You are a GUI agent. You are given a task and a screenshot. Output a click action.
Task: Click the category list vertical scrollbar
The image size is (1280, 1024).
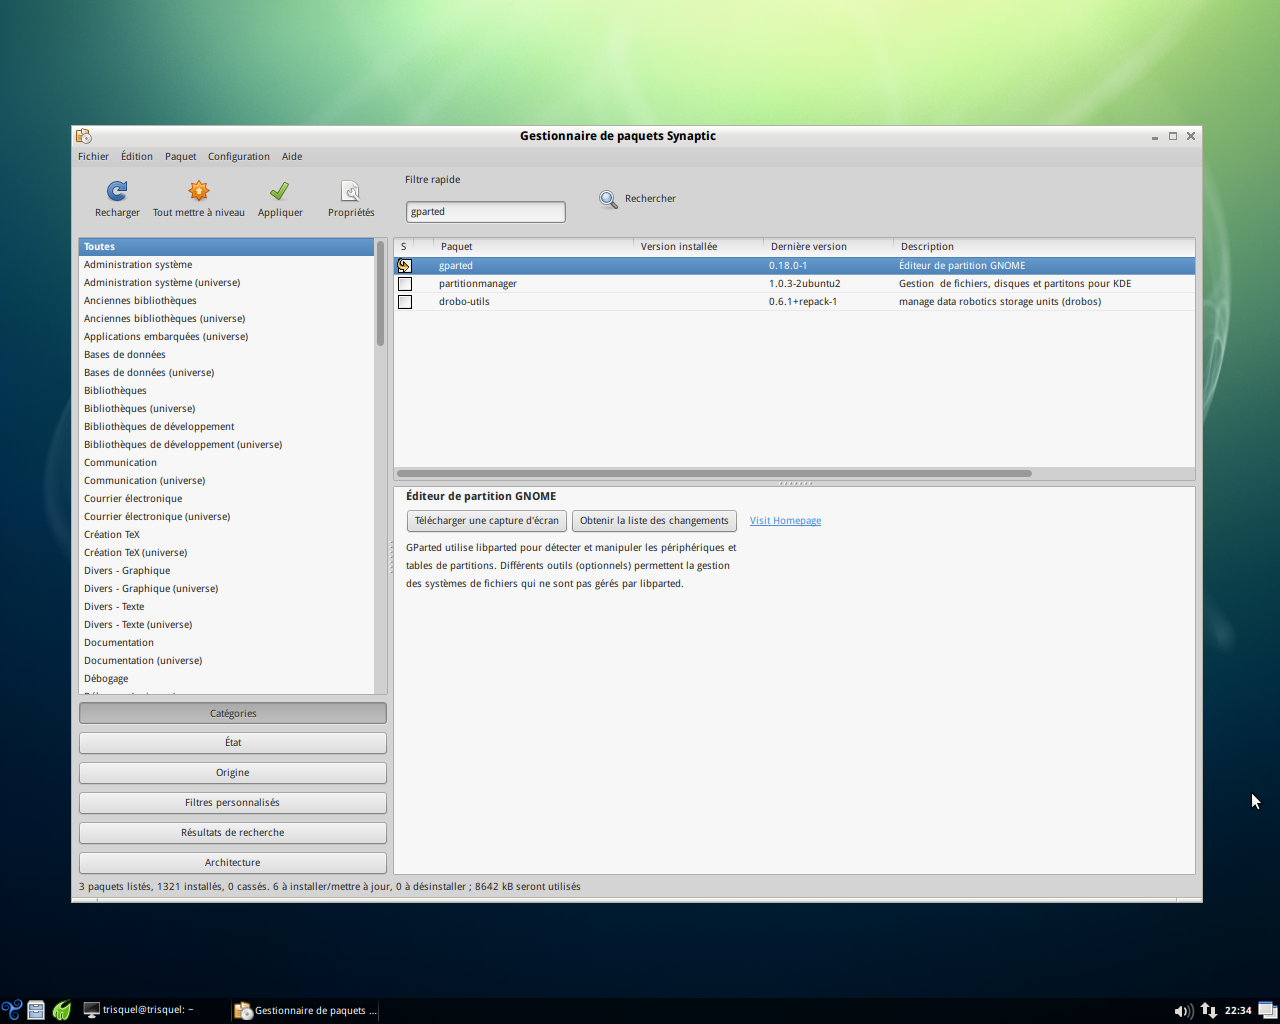point(380,293)
